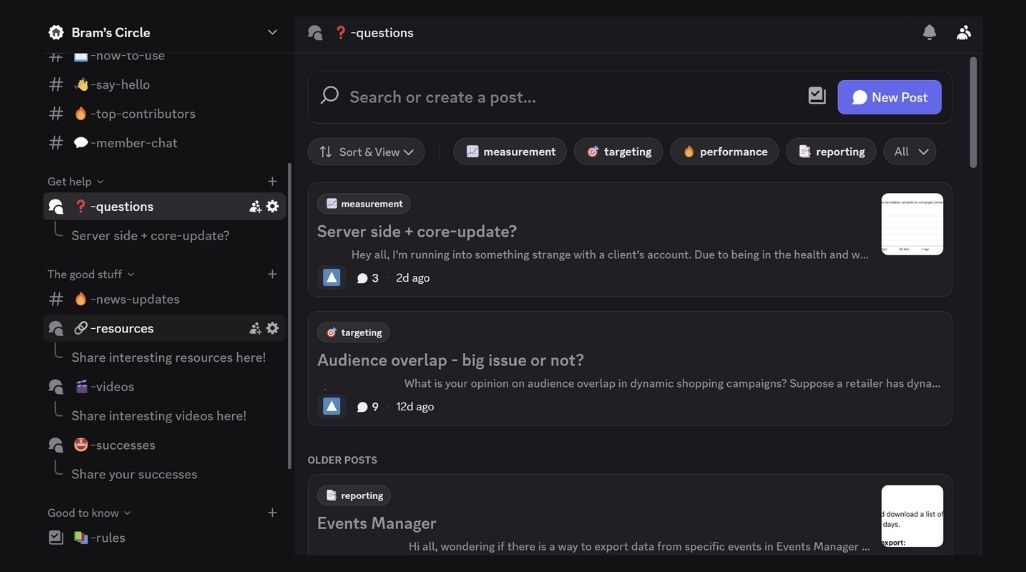Image resolution: width=1026 pixels, height=572 pixels.
Task: Click hash icon next to -say-hello
Action: tap(56, 84)
